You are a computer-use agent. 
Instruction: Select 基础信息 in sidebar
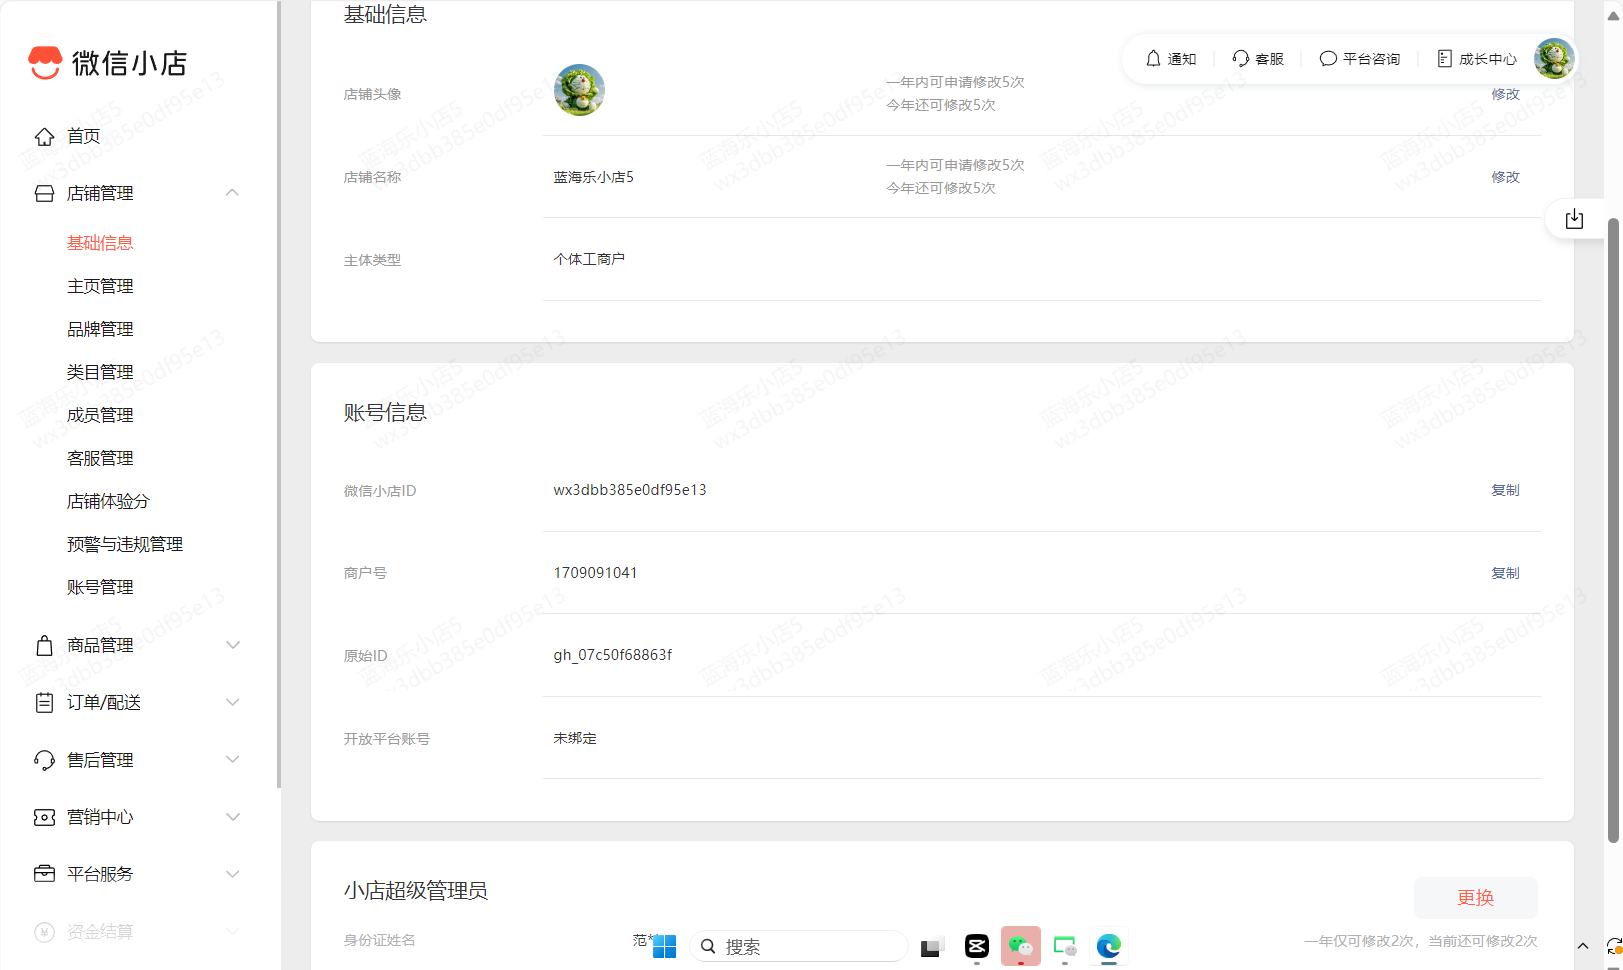click(x=100, y=243)
